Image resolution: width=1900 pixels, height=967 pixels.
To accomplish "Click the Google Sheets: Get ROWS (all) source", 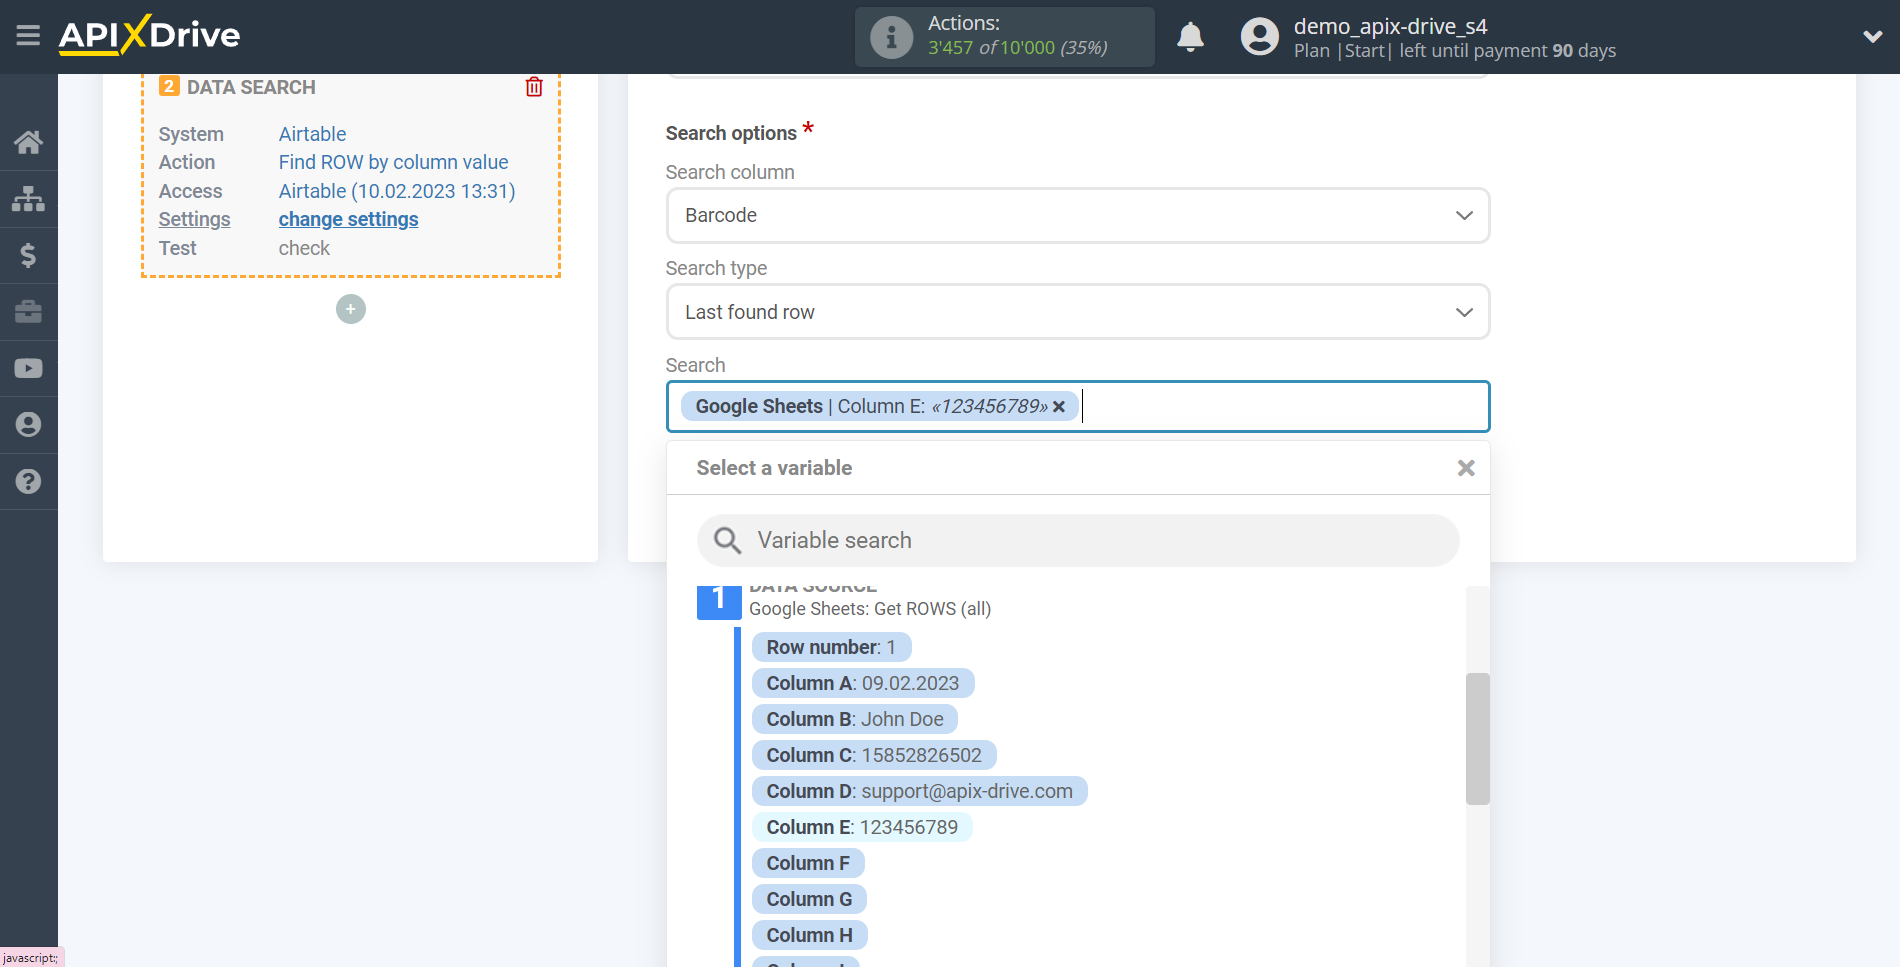I will (870, 609).
